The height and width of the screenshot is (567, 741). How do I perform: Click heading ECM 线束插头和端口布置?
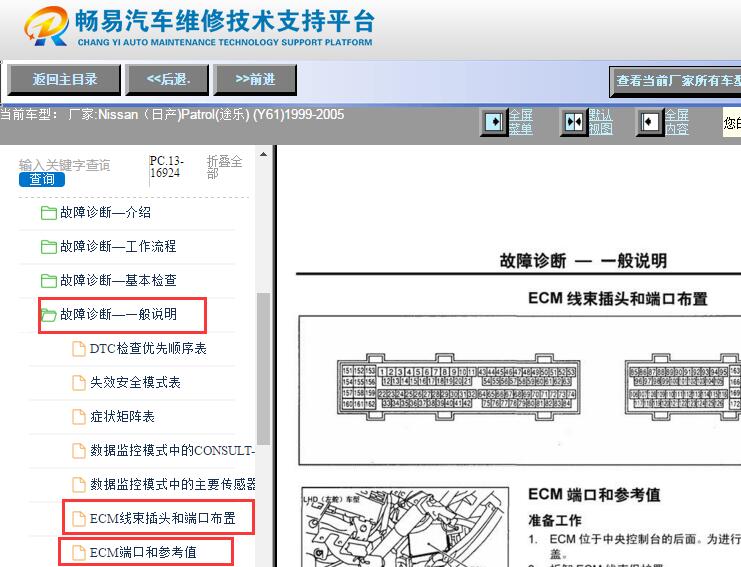[618, 299]
